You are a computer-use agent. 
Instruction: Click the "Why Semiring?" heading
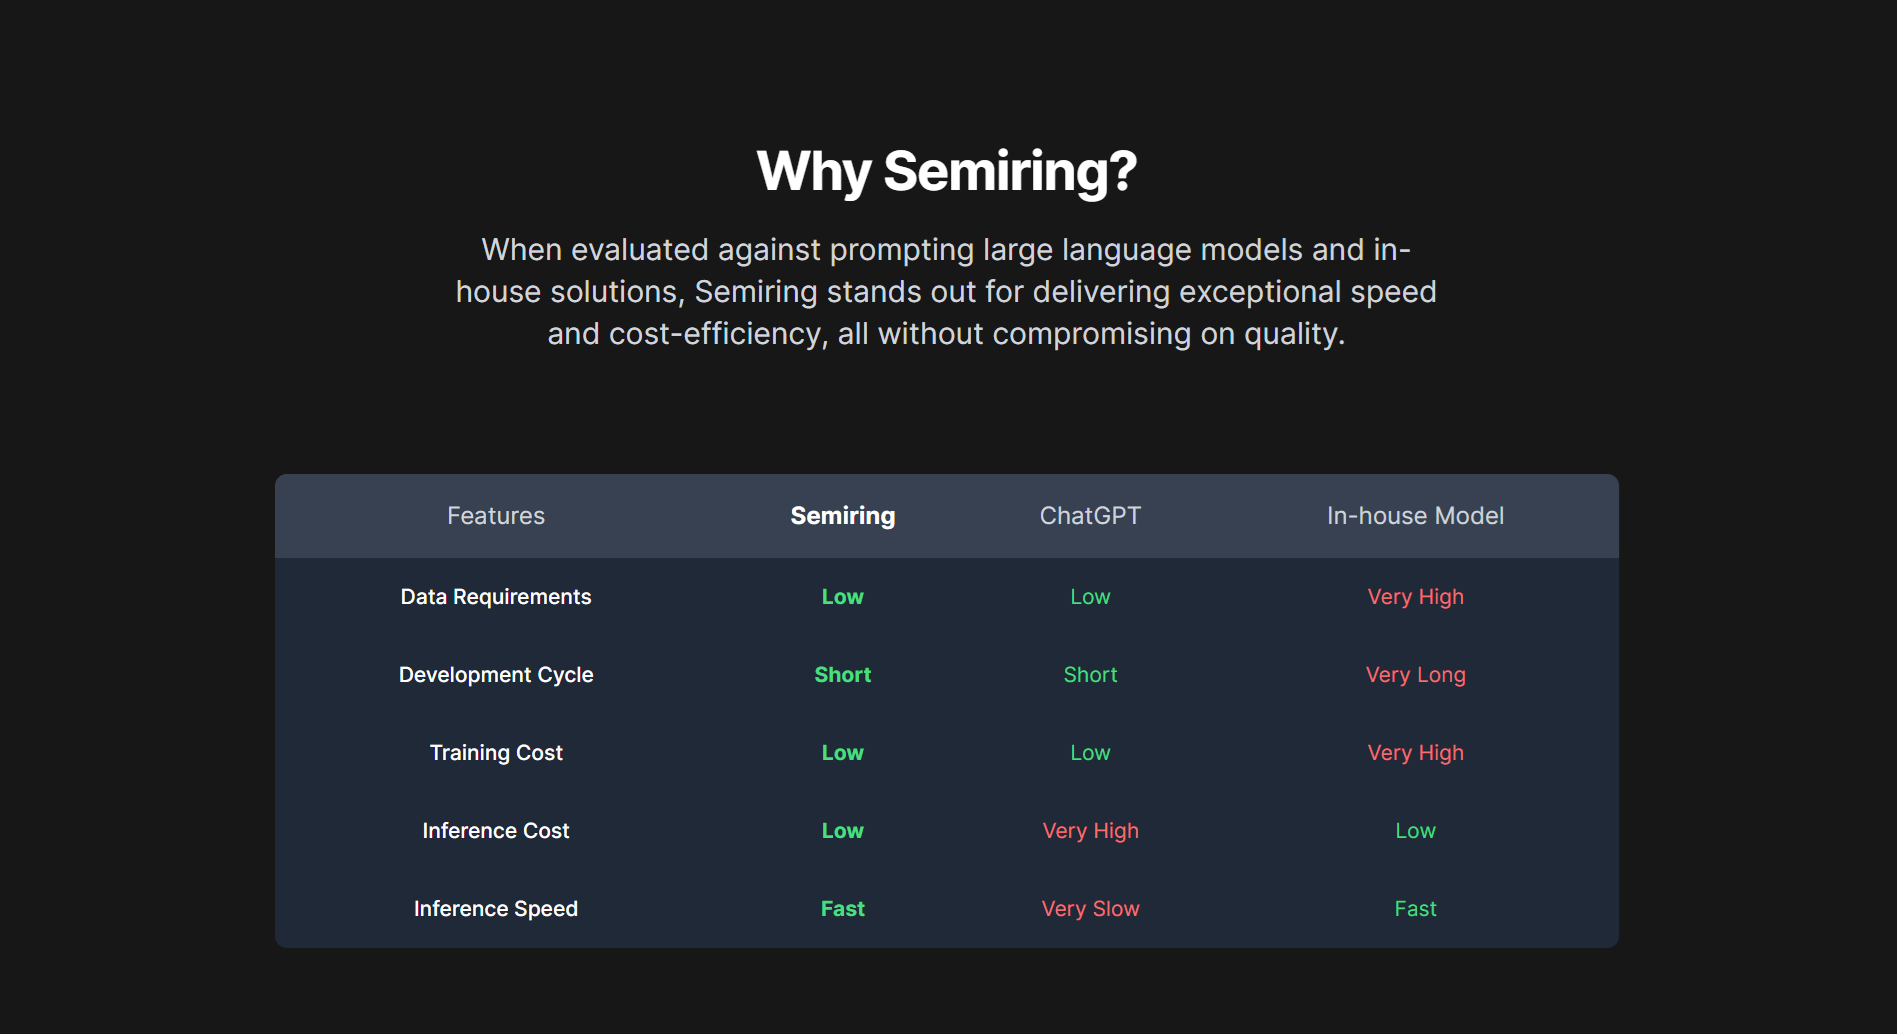tap(946, 171)
